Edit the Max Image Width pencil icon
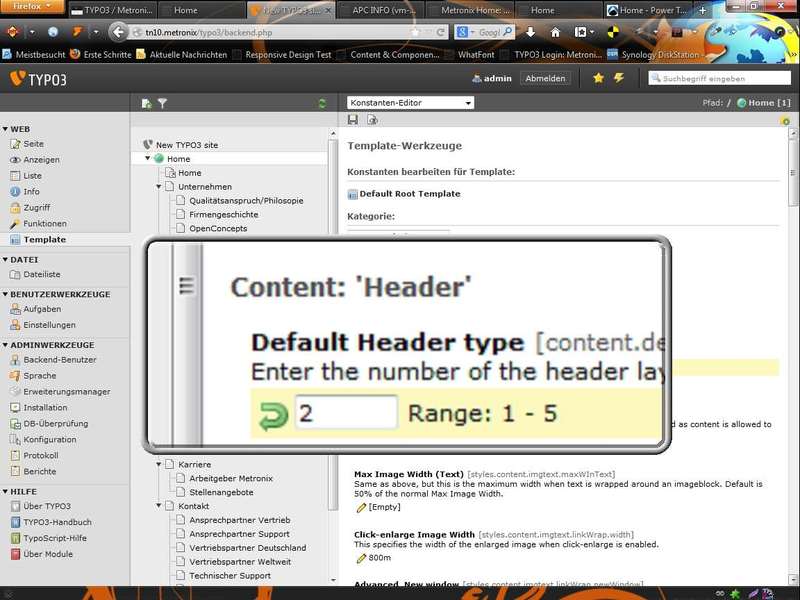Viewport: 800px width, 600px height. 361,508
